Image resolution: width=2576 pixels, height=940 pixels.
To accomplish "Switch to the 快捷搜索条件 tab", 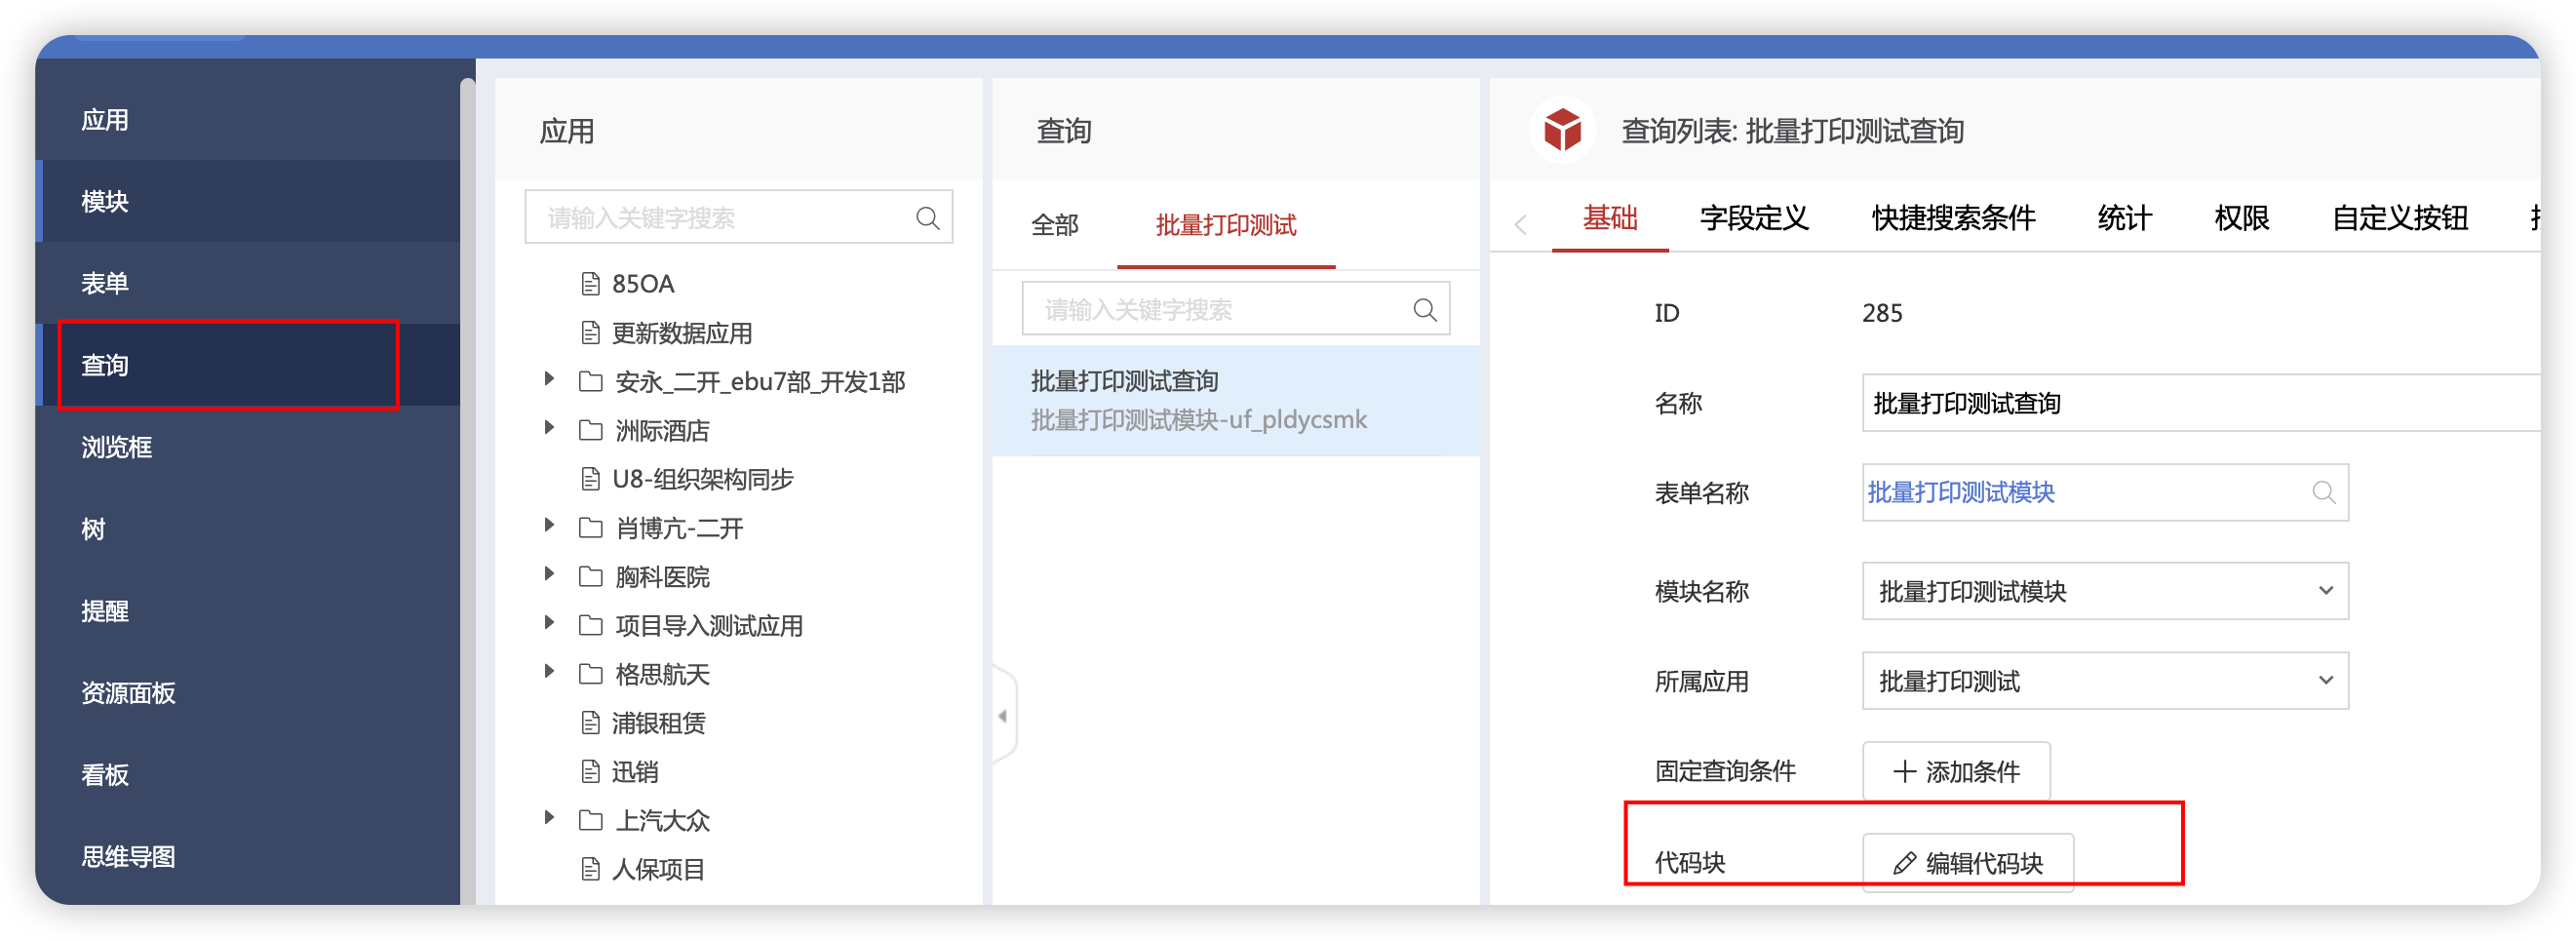I will pos(1953,218).
